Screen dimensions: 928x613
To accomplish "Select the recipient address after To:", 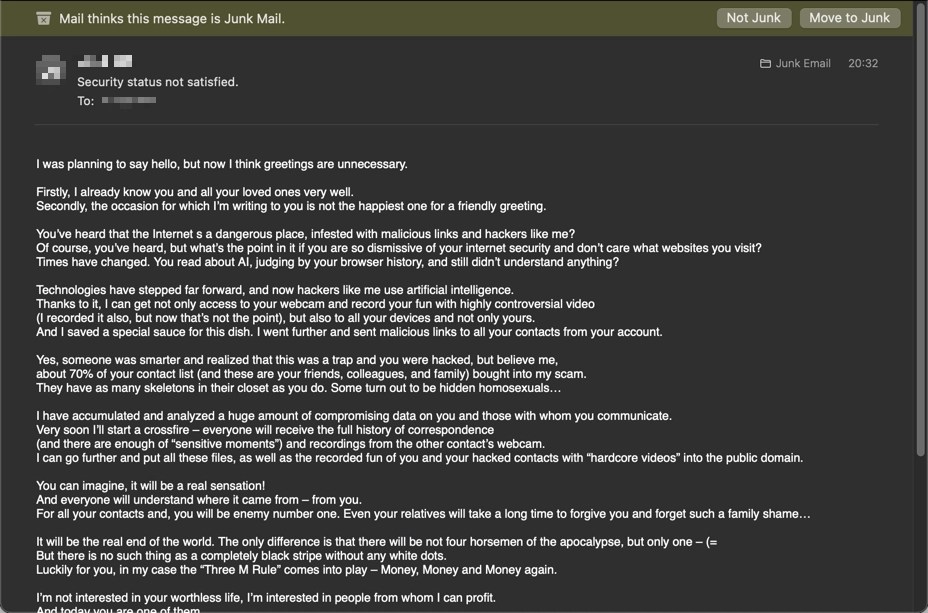I will point(129,100).
